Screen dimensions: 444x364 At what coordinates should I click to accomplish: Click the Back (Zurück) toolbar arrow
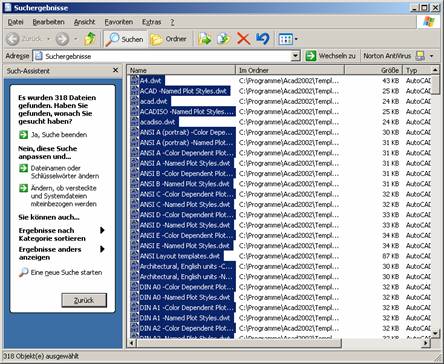click(13, 39)
